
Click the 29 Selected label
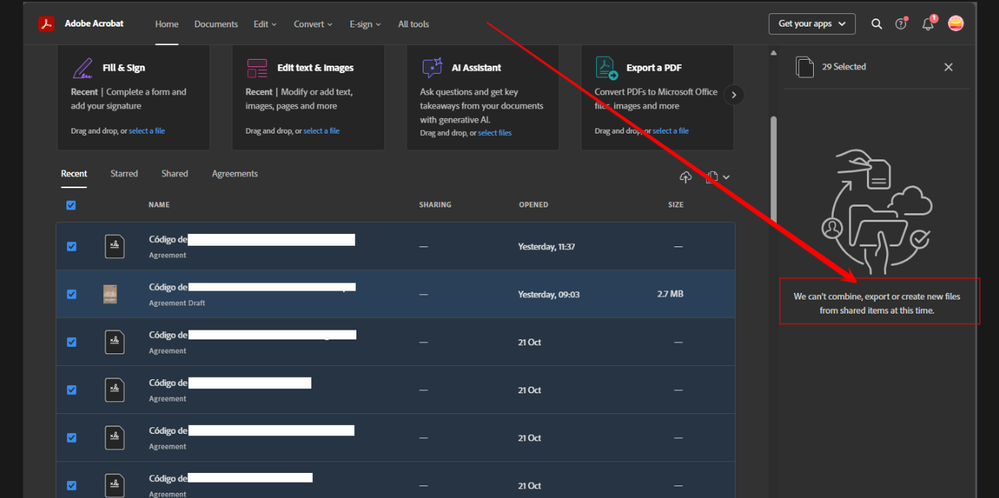pos(844,67)
